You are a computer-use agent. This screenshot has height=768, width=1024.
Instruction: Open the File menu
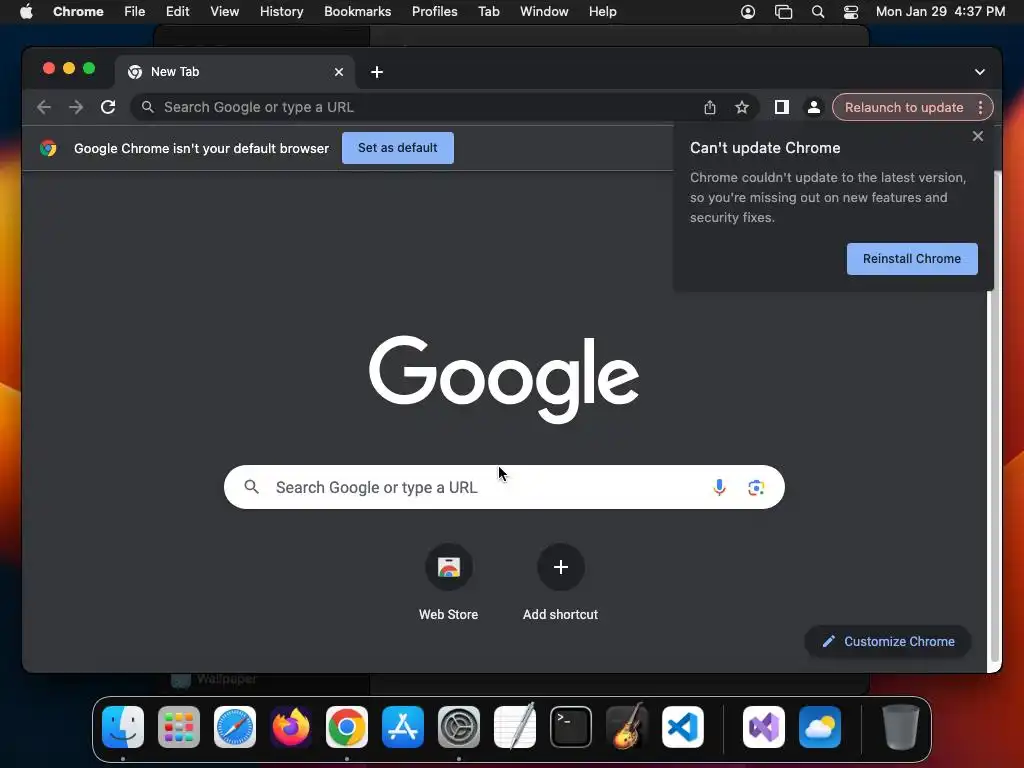click(135, 12)
